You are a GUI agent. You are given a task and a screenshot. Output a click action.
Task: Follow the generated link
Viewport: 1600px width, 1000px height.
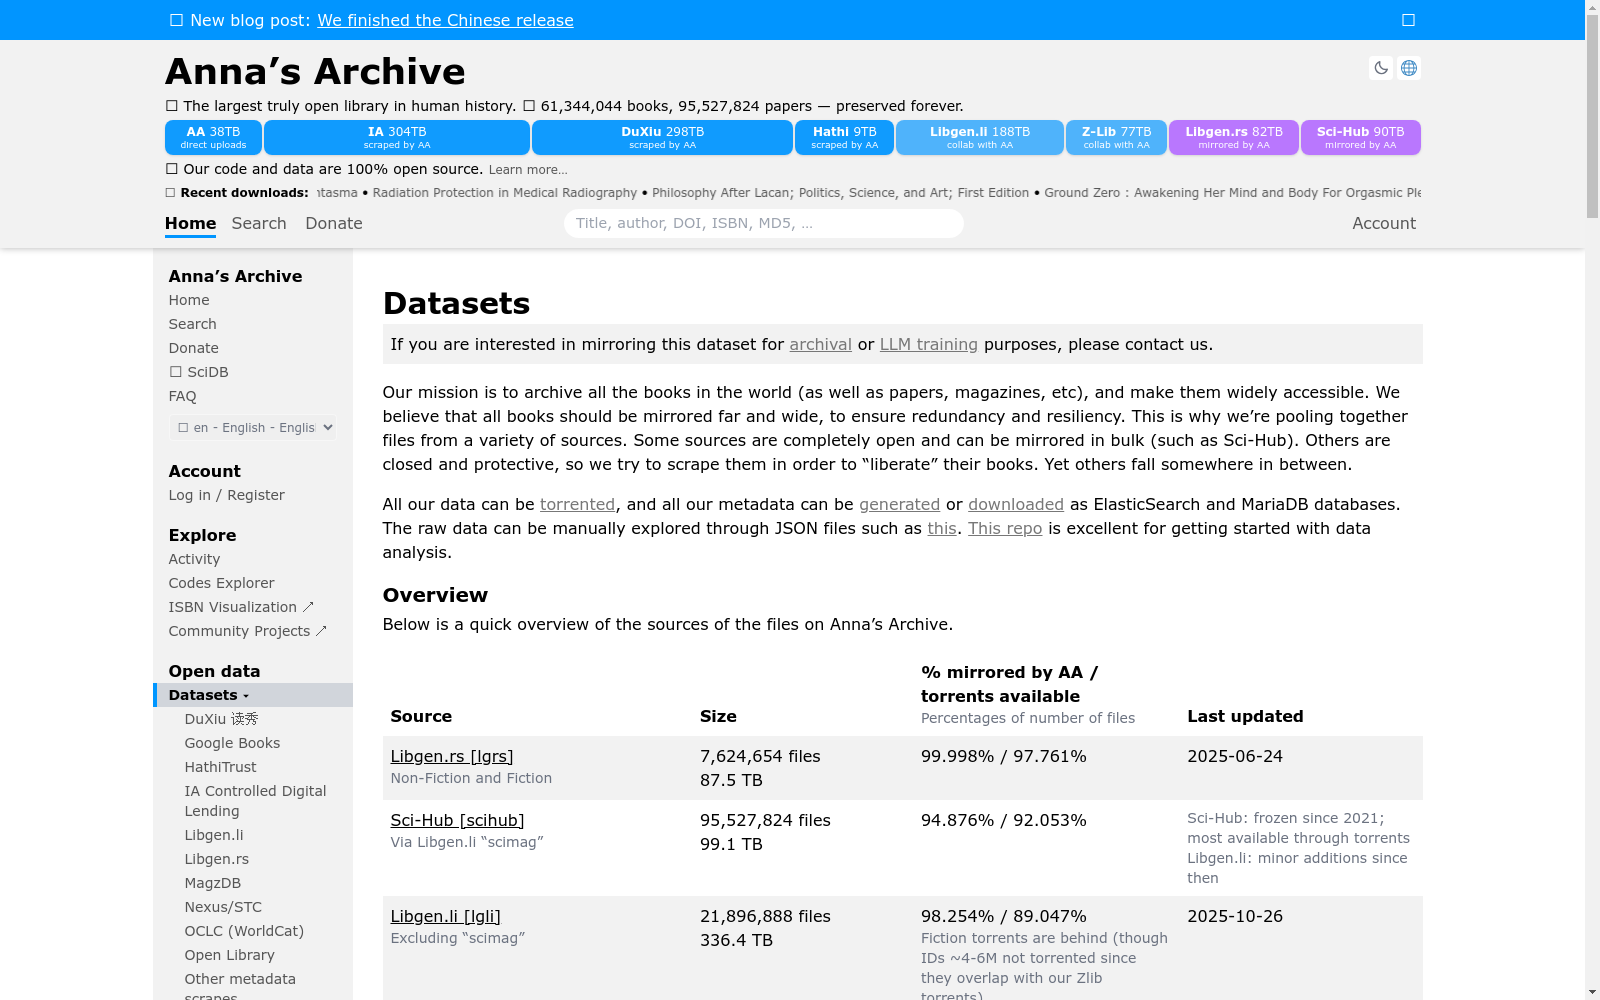click(899, 504)
